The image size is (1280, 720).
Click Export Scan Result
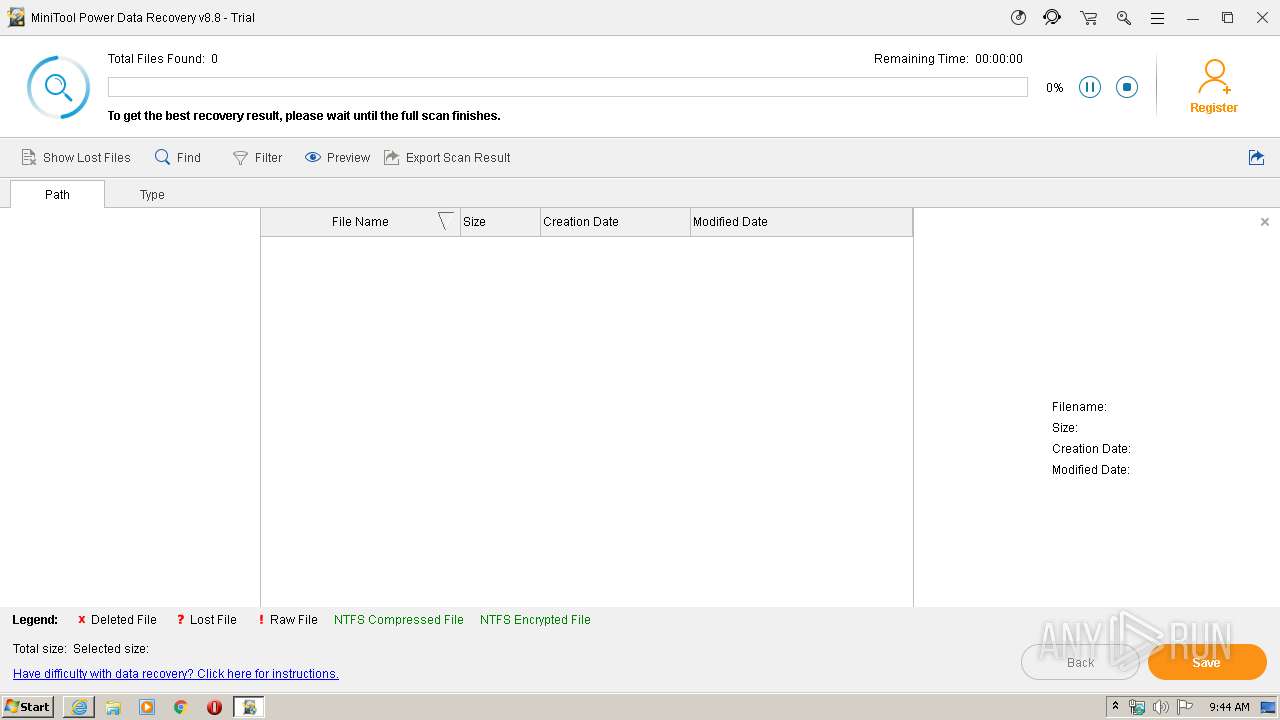pyautogui.click(x=447, y=157)
